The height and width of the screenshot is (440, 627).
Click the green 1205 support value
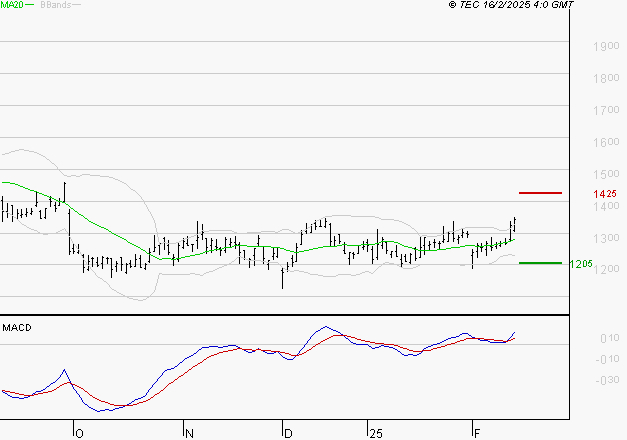581,264
